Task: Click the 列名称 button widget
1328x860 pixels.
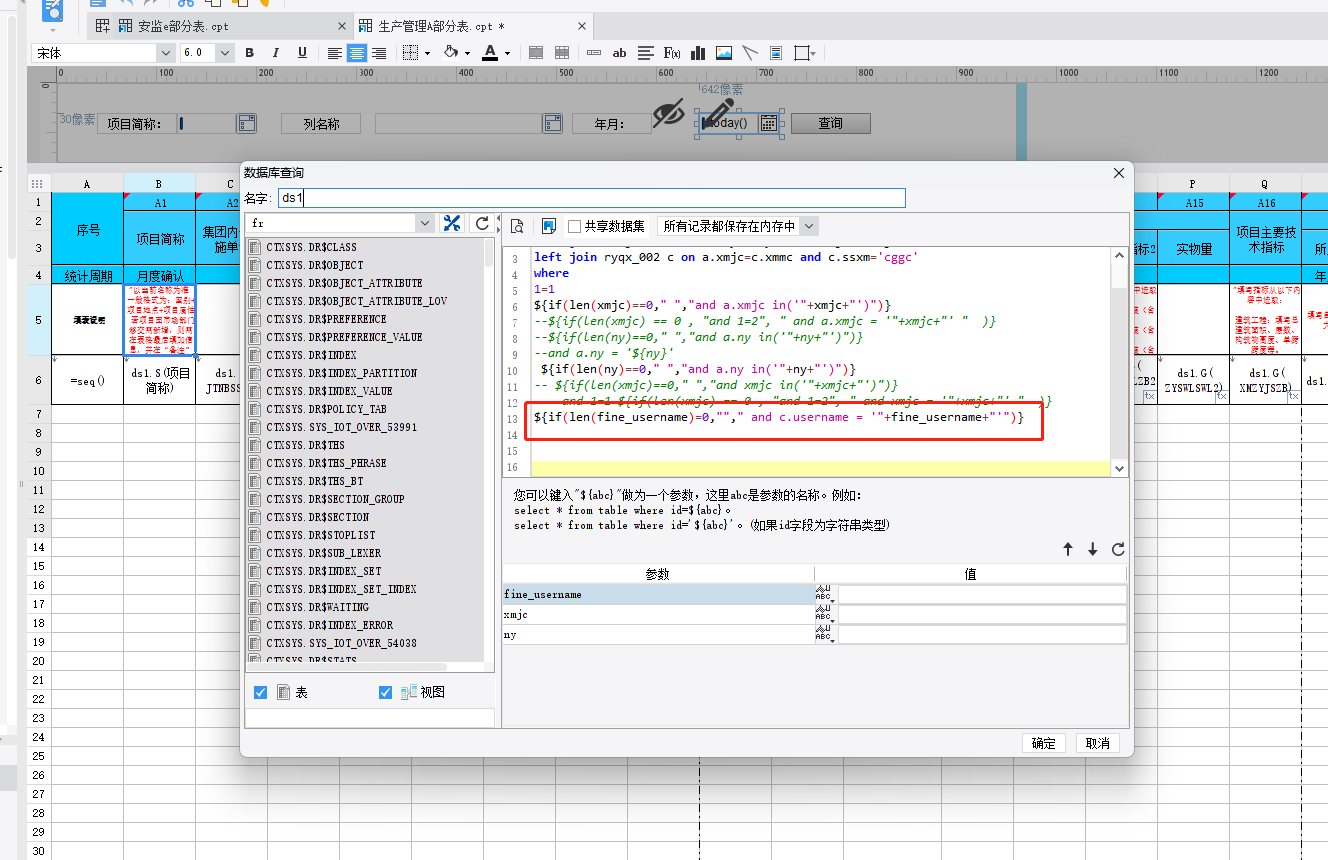Action: 321,123
